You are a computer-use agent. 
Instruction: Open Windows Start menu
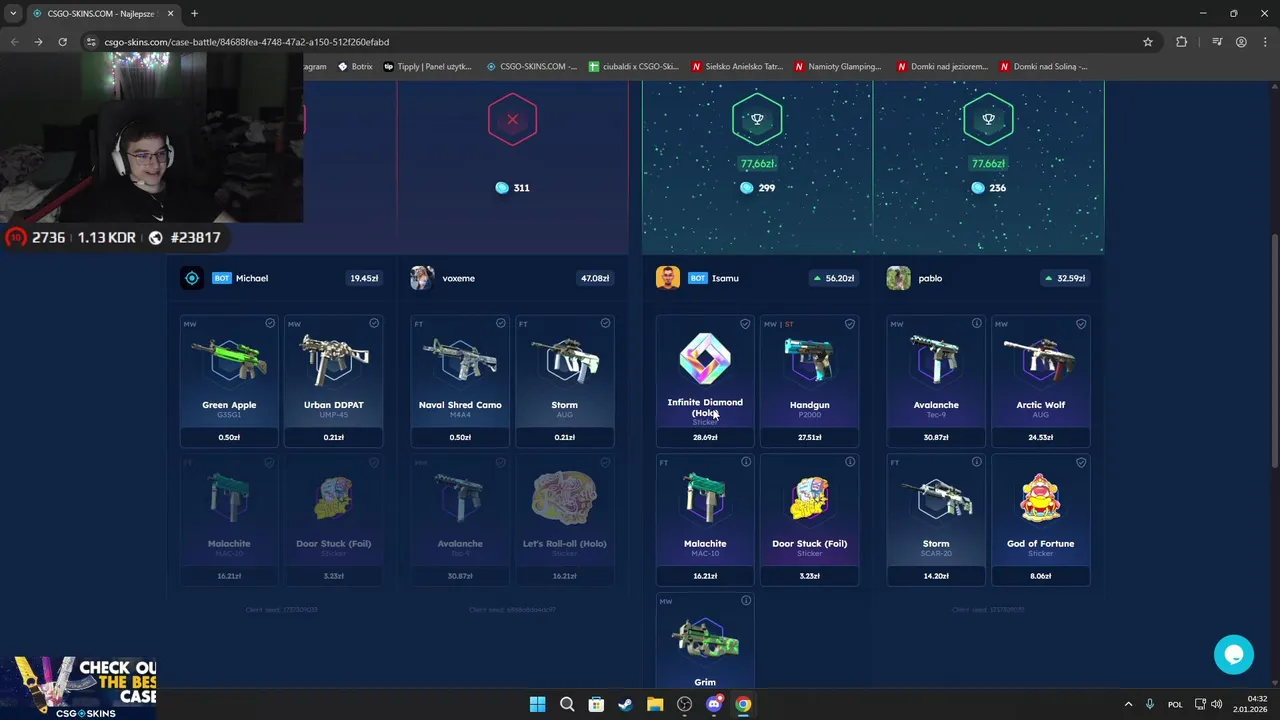(x=537, y=704)
